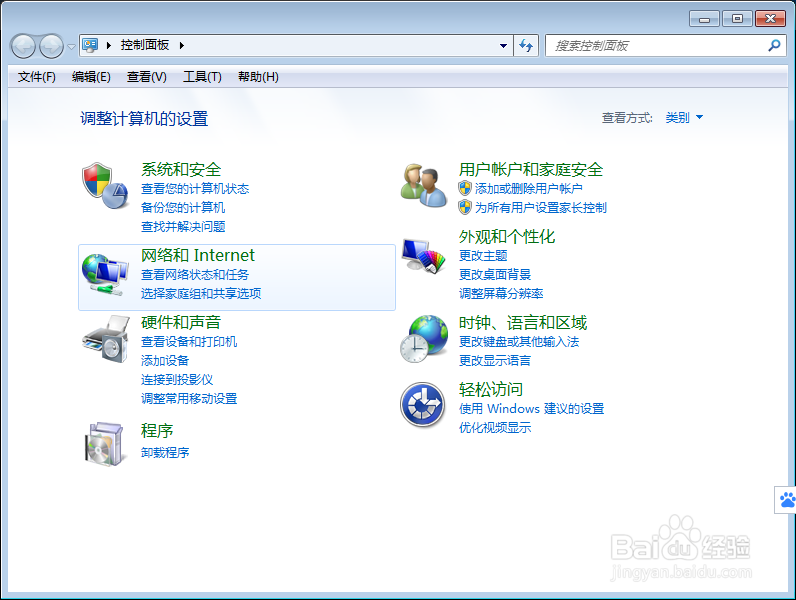The width and height of the screenshot is (796, 600).
Task: Close the Control Panel window
Action: (x=770, y=19)
